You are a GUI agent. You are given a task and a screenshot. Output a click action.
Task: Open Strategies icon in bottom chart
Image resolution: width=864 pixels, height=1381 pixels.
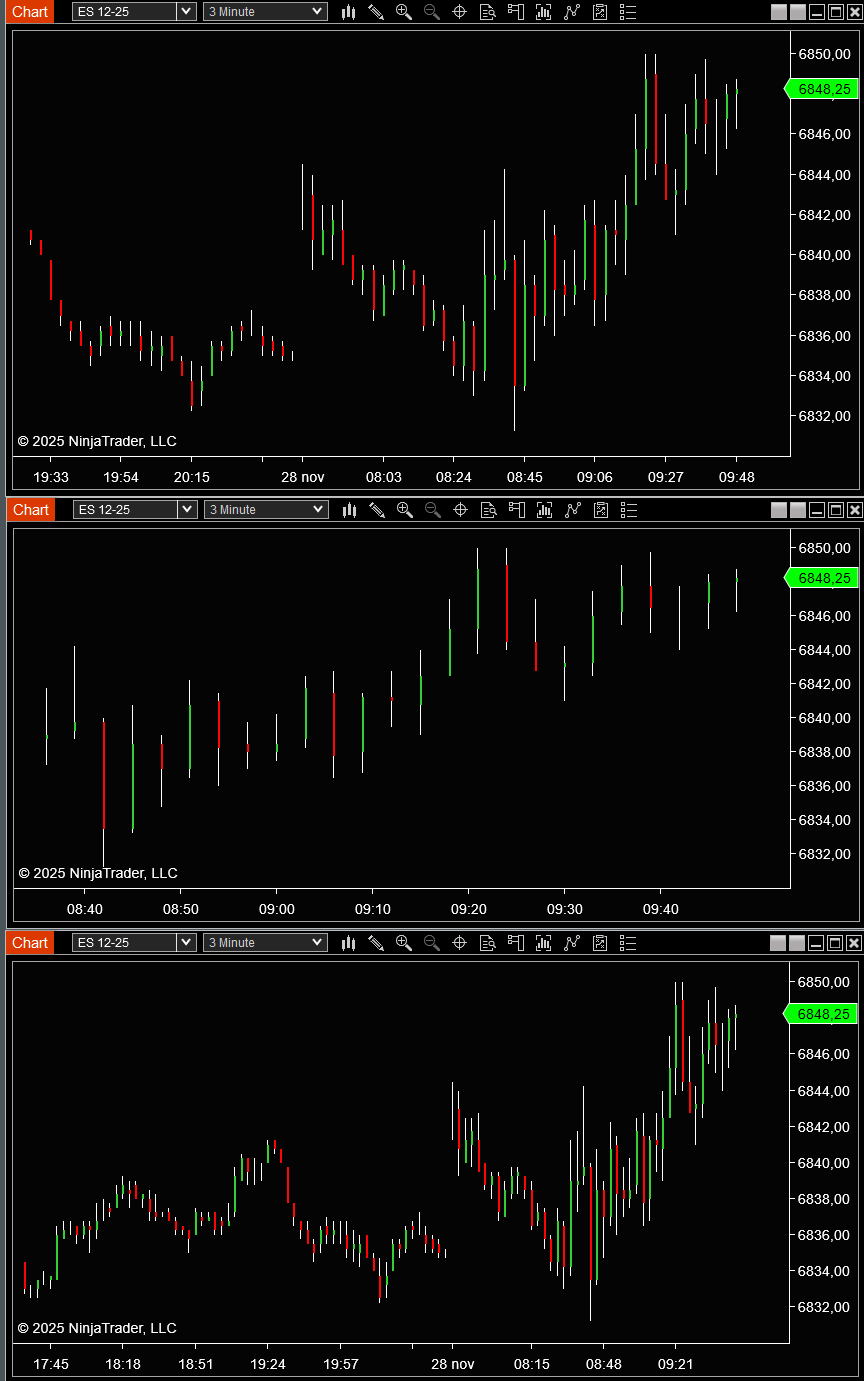(600, 943)
